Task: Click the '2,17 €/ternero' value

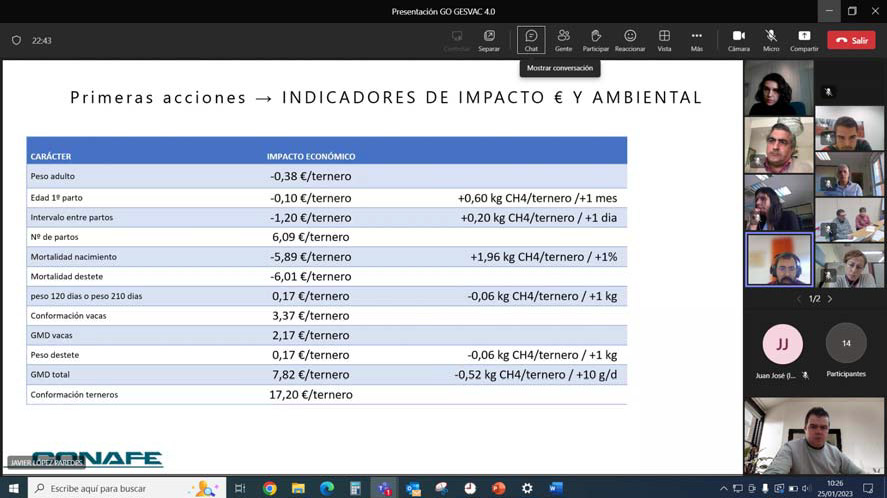Action: 311,335
